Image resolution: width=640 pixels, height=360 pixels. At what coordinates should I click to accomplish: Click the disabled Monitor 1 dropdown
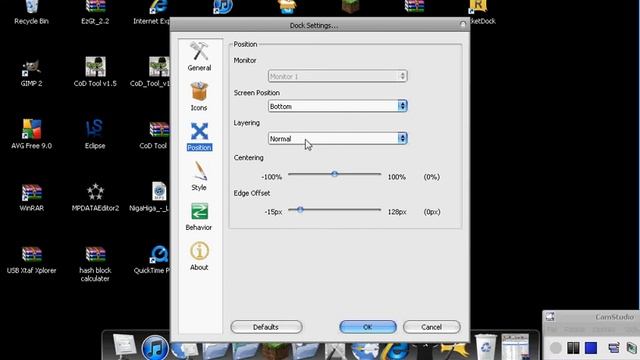tap(338, 76)
